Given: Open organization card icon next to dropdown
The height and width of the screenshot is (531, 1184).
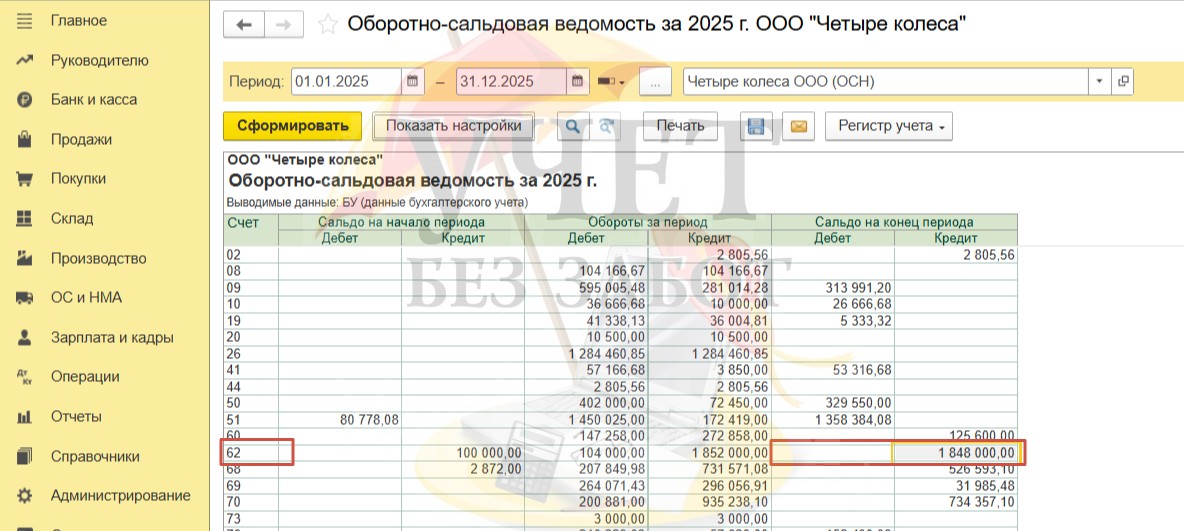Looking at the screenshot, I should [1123, 82].
